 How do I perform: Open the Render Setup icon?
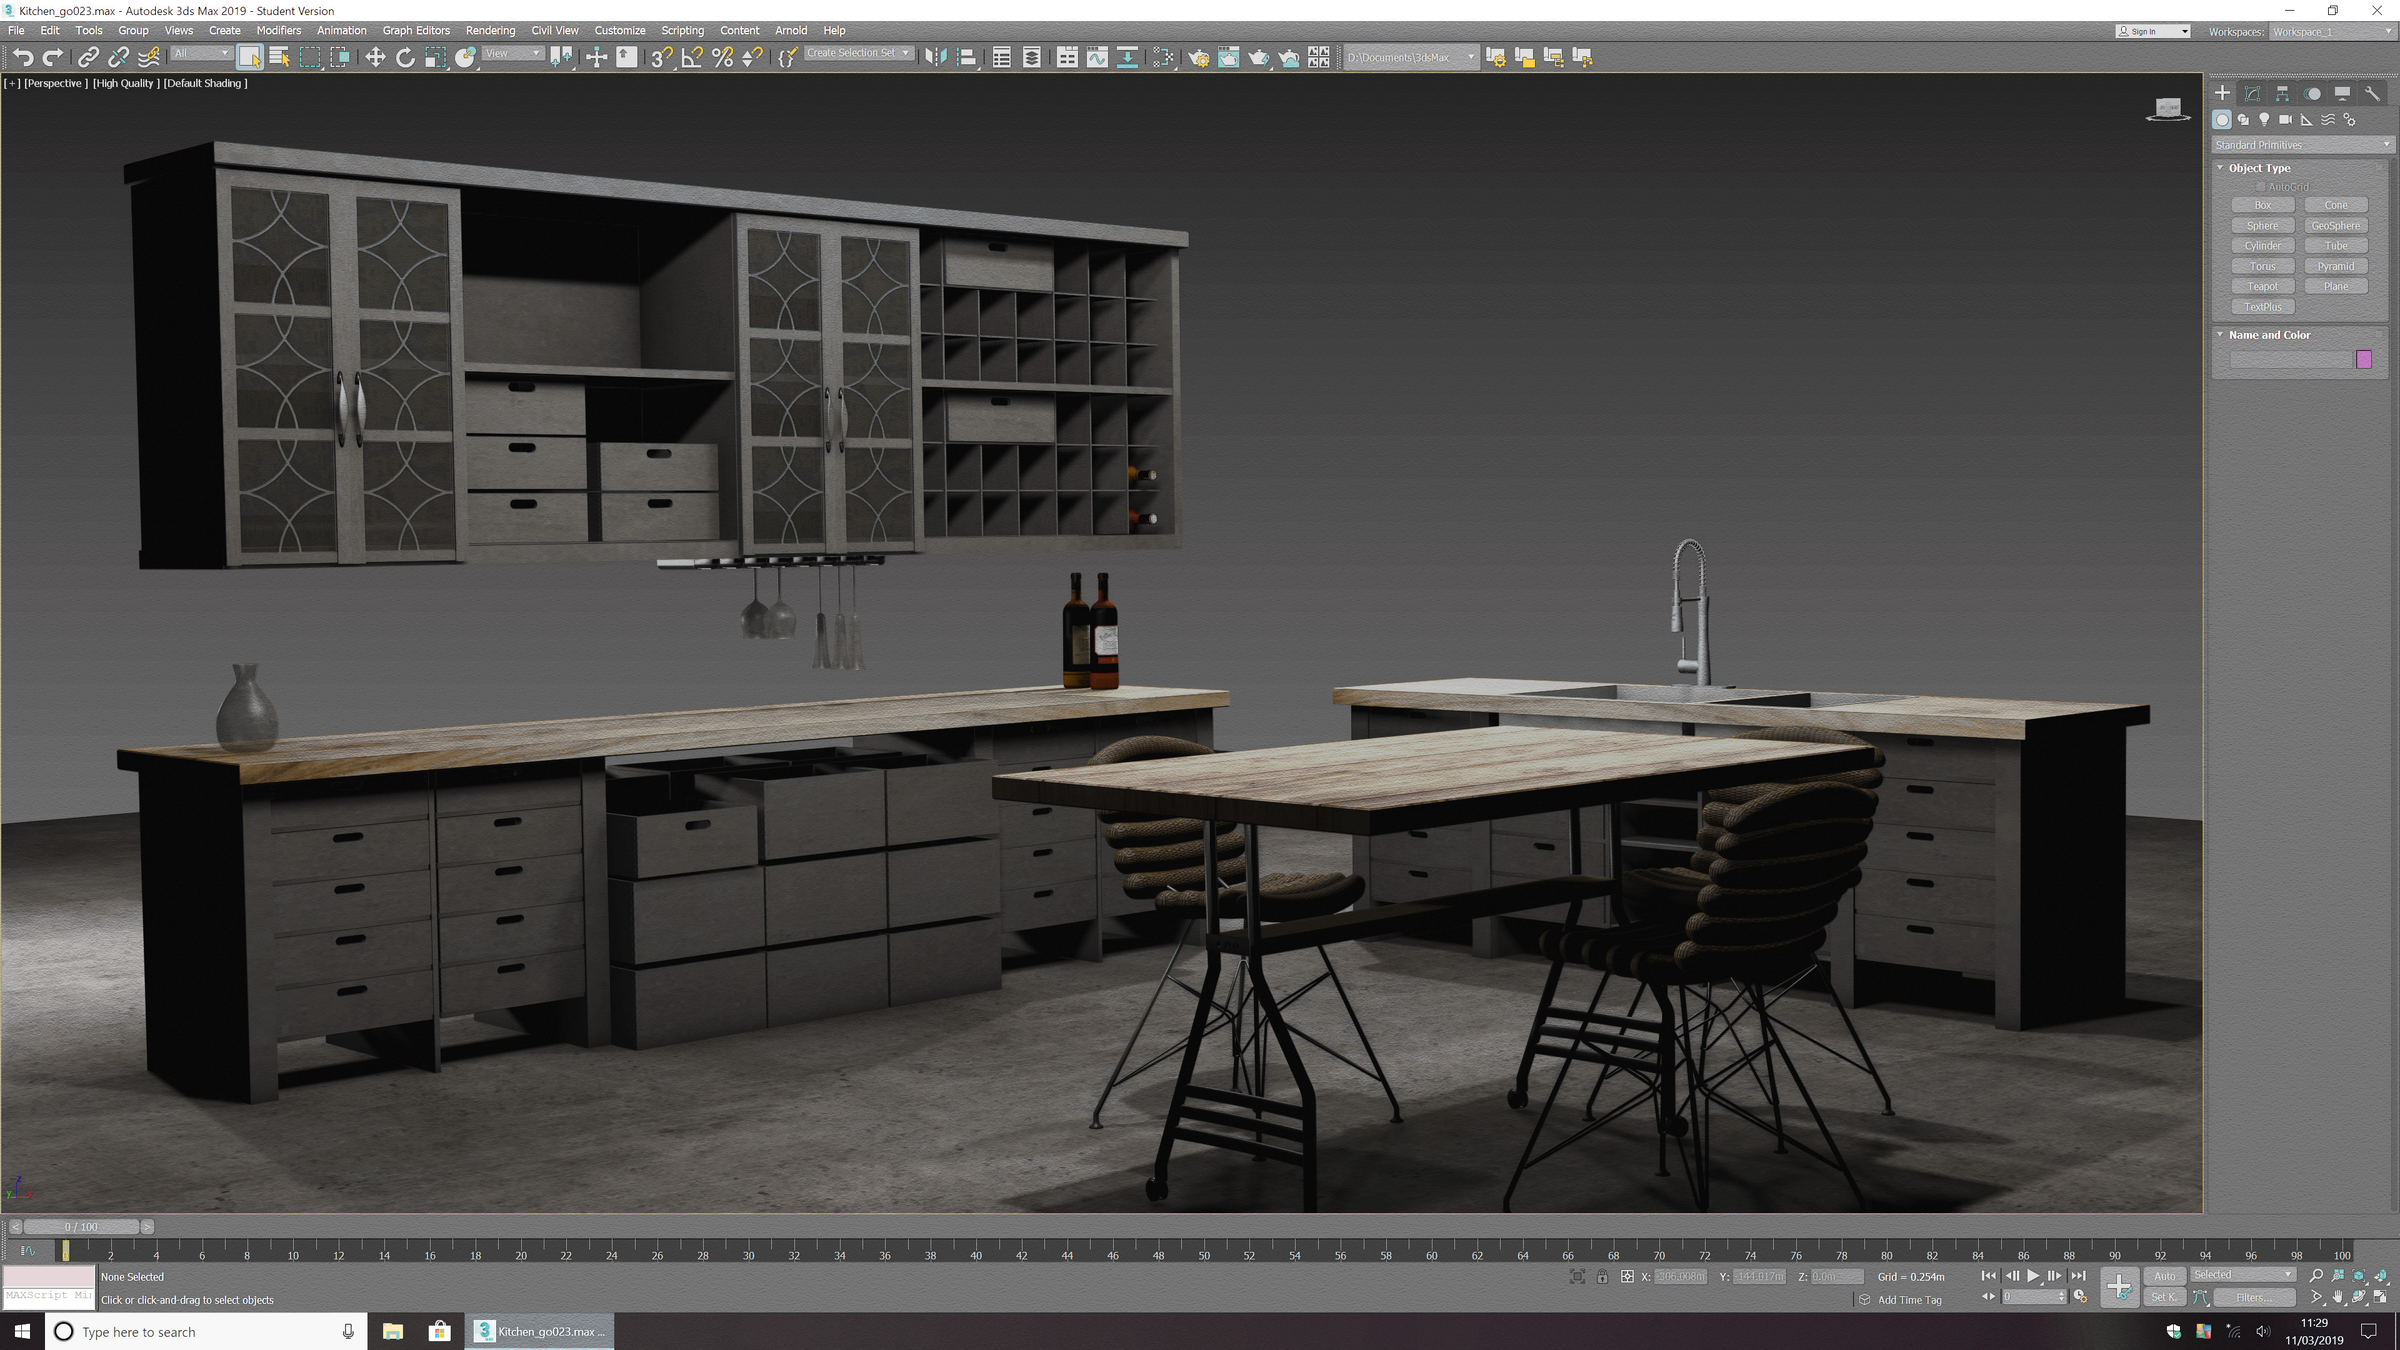click(x=1198, y=57)
